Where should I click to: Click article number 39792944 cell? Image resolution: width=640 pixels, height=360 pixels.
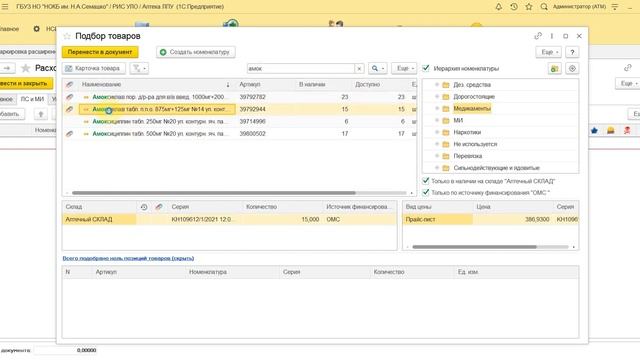tap(252, 109)
